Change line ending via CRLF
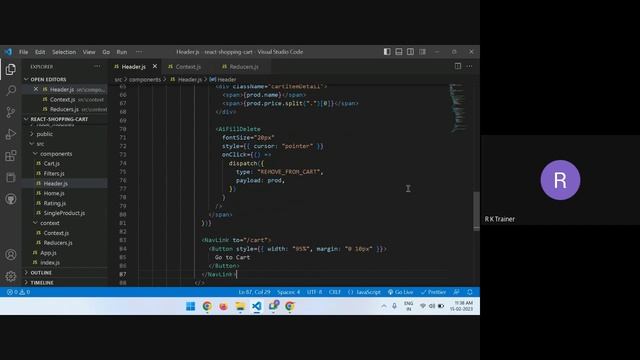640x360 pixels. coord(335,292)
